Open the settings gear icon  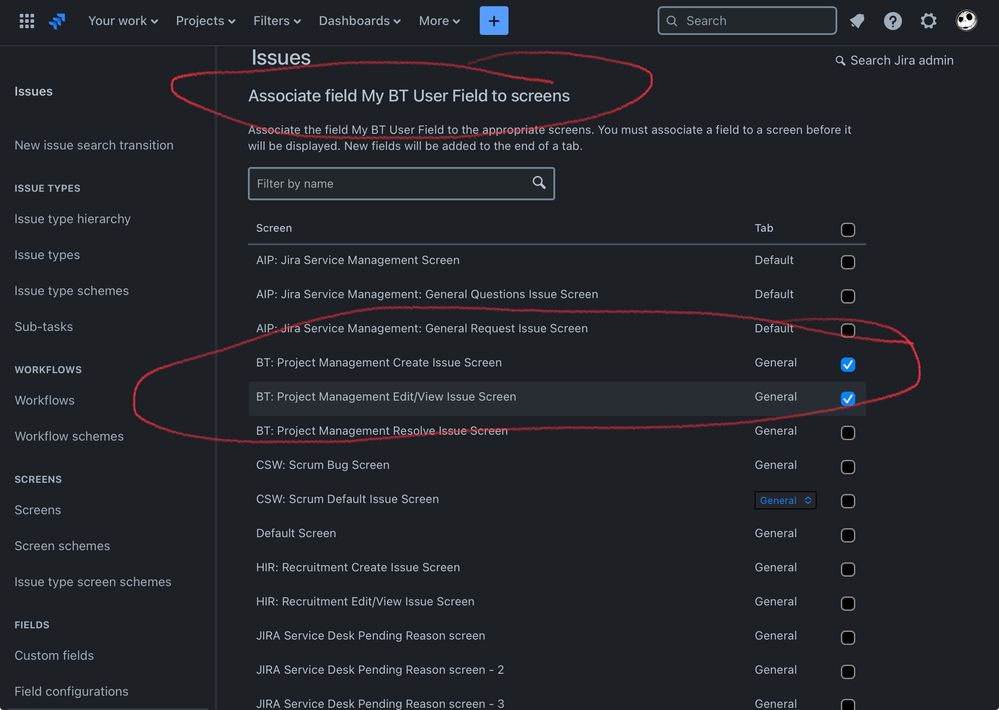point(928,21)
